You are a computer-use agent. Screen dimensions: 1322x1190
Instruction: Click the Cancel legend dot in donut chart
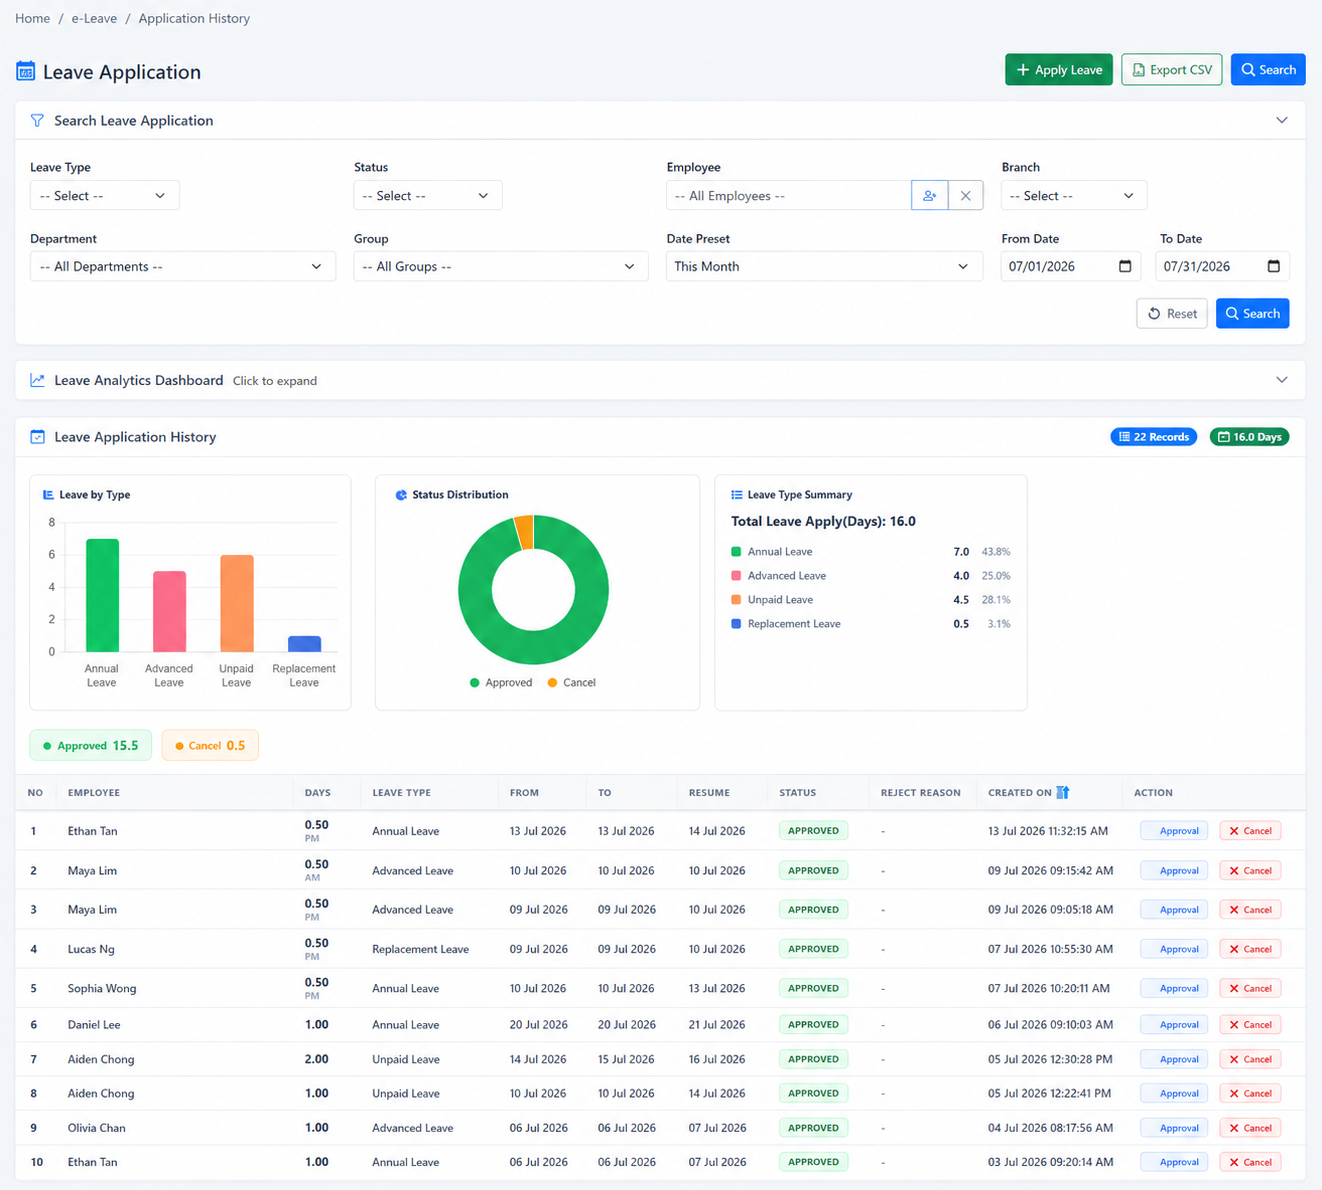coord(552,683)
